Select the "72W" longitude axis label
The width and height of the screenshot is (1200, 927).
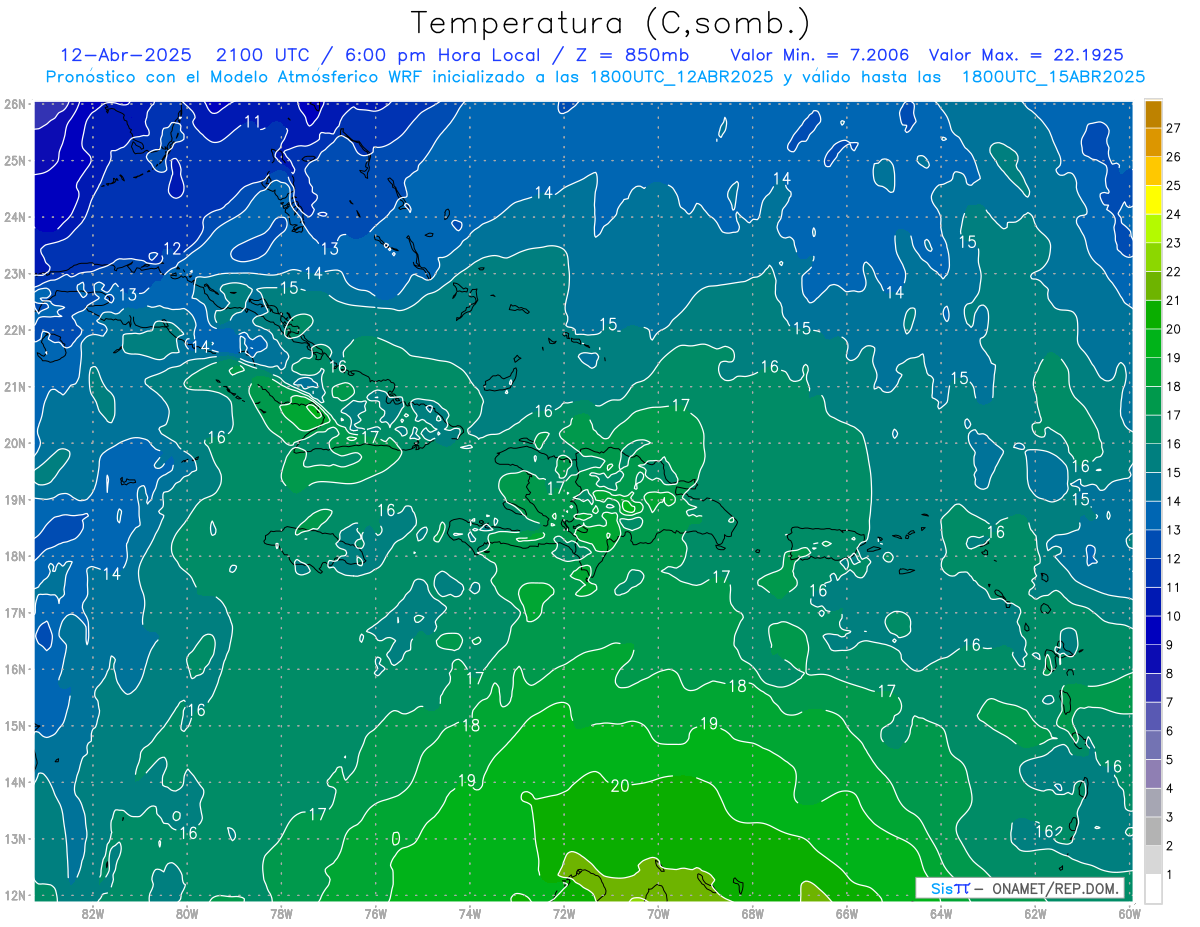[x=564, y=913]
